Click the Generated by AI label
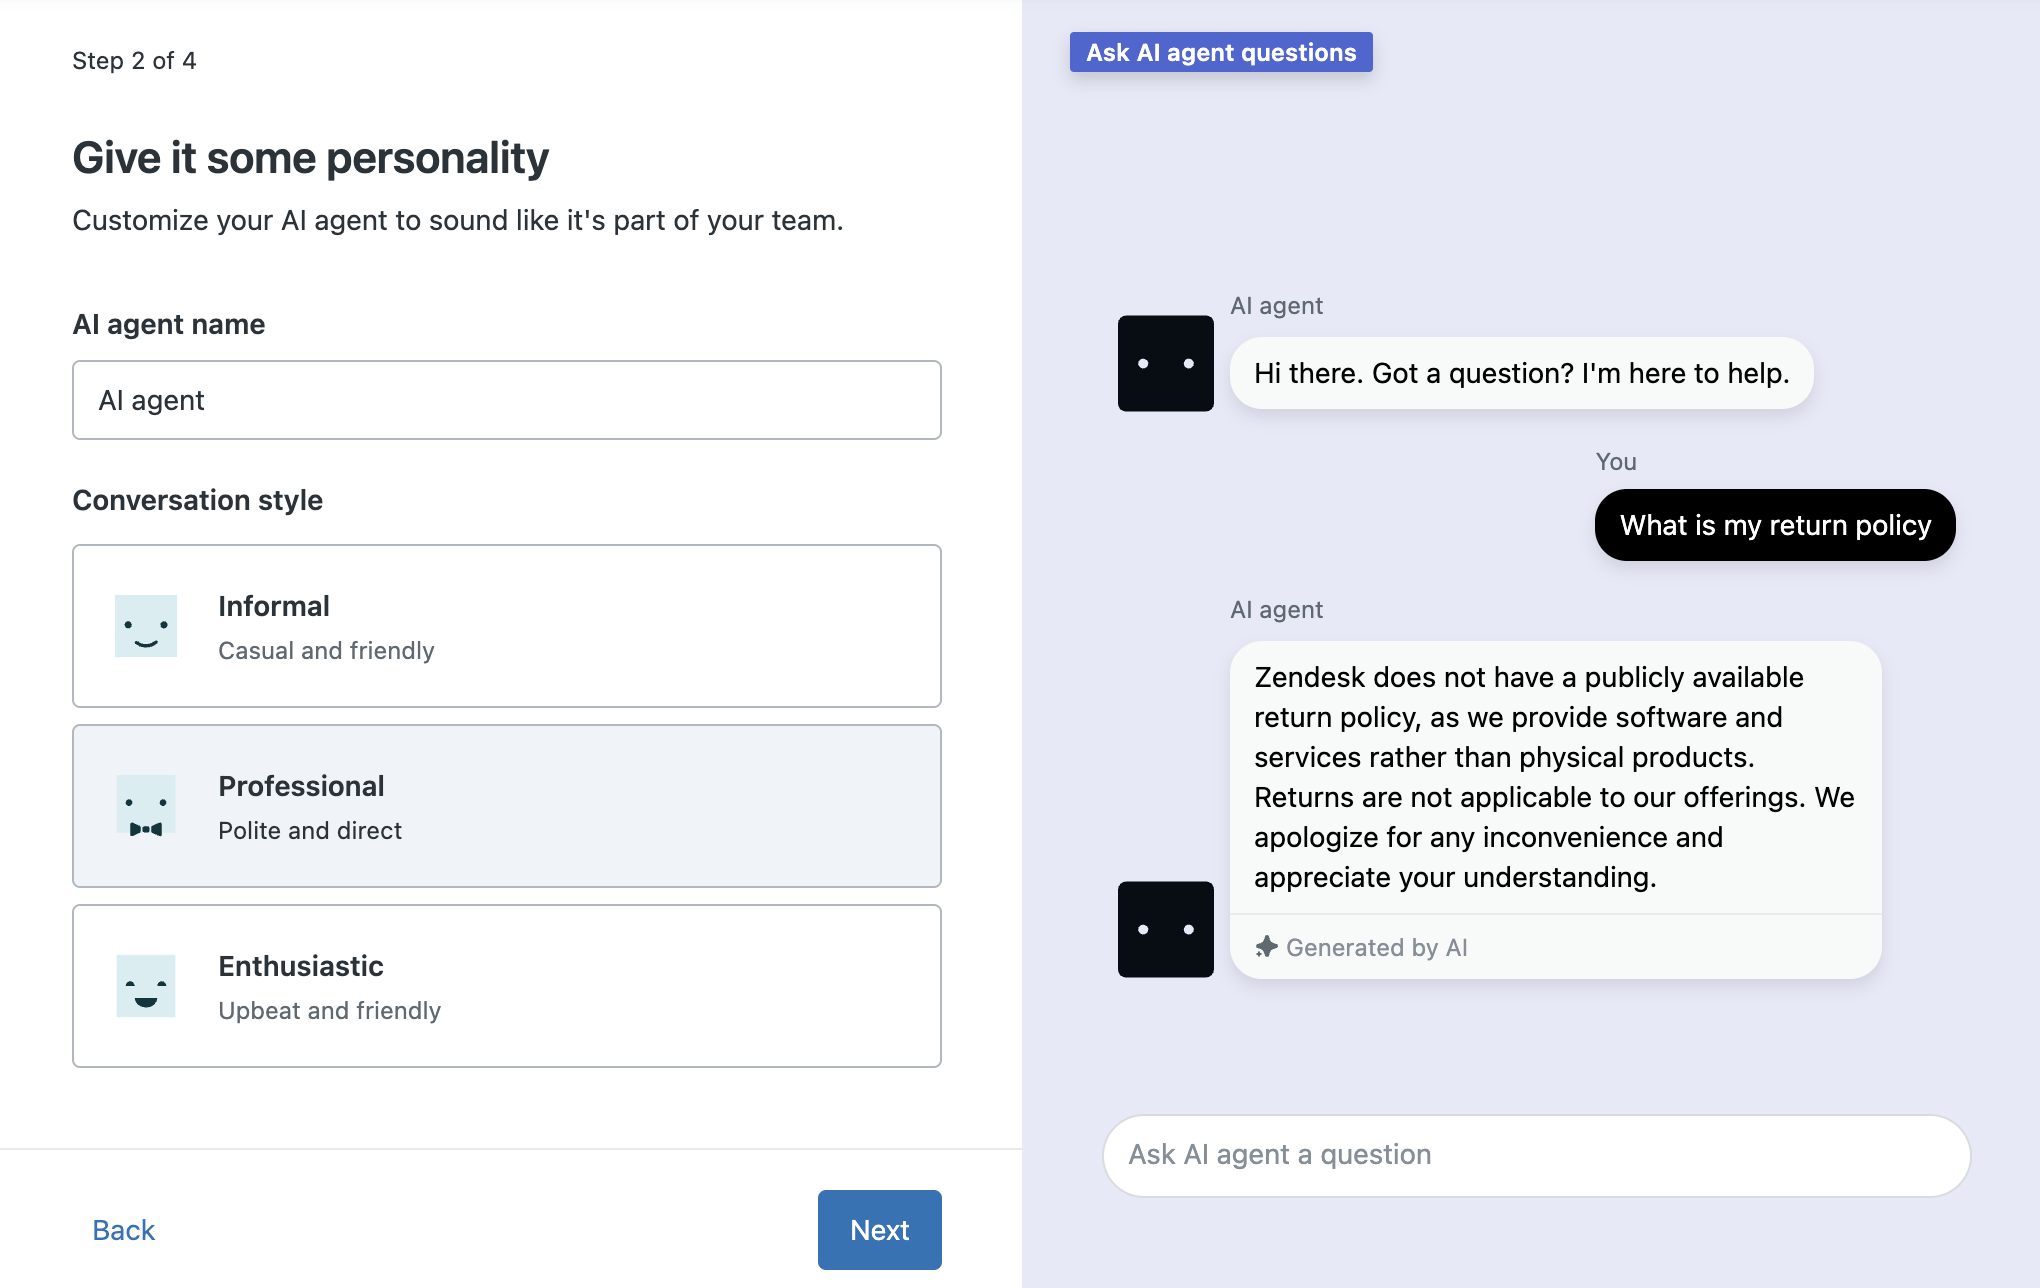The height and width of the screenshot is (1288, 2040). [x=1376, y=947]
